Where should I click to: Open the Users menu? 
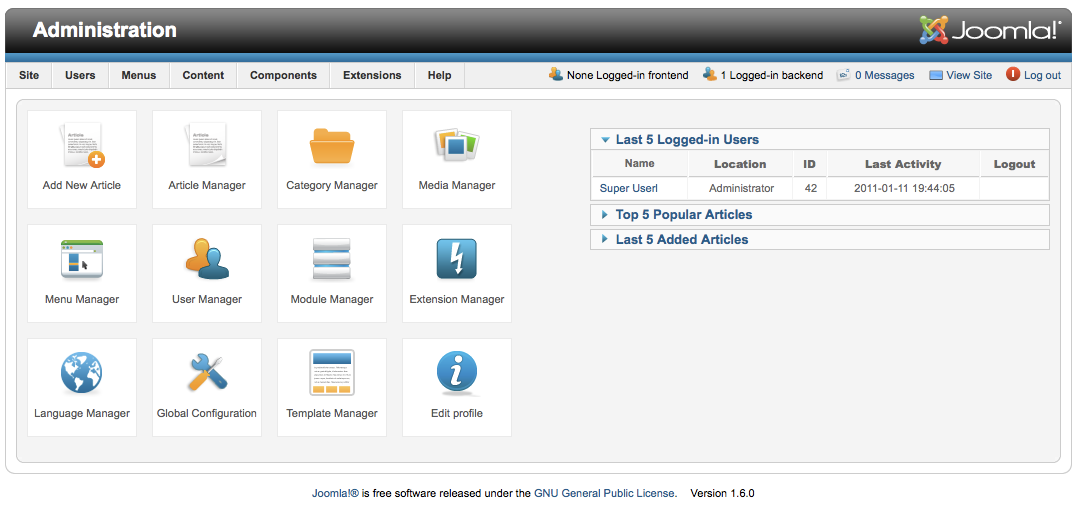coord(80,76)
